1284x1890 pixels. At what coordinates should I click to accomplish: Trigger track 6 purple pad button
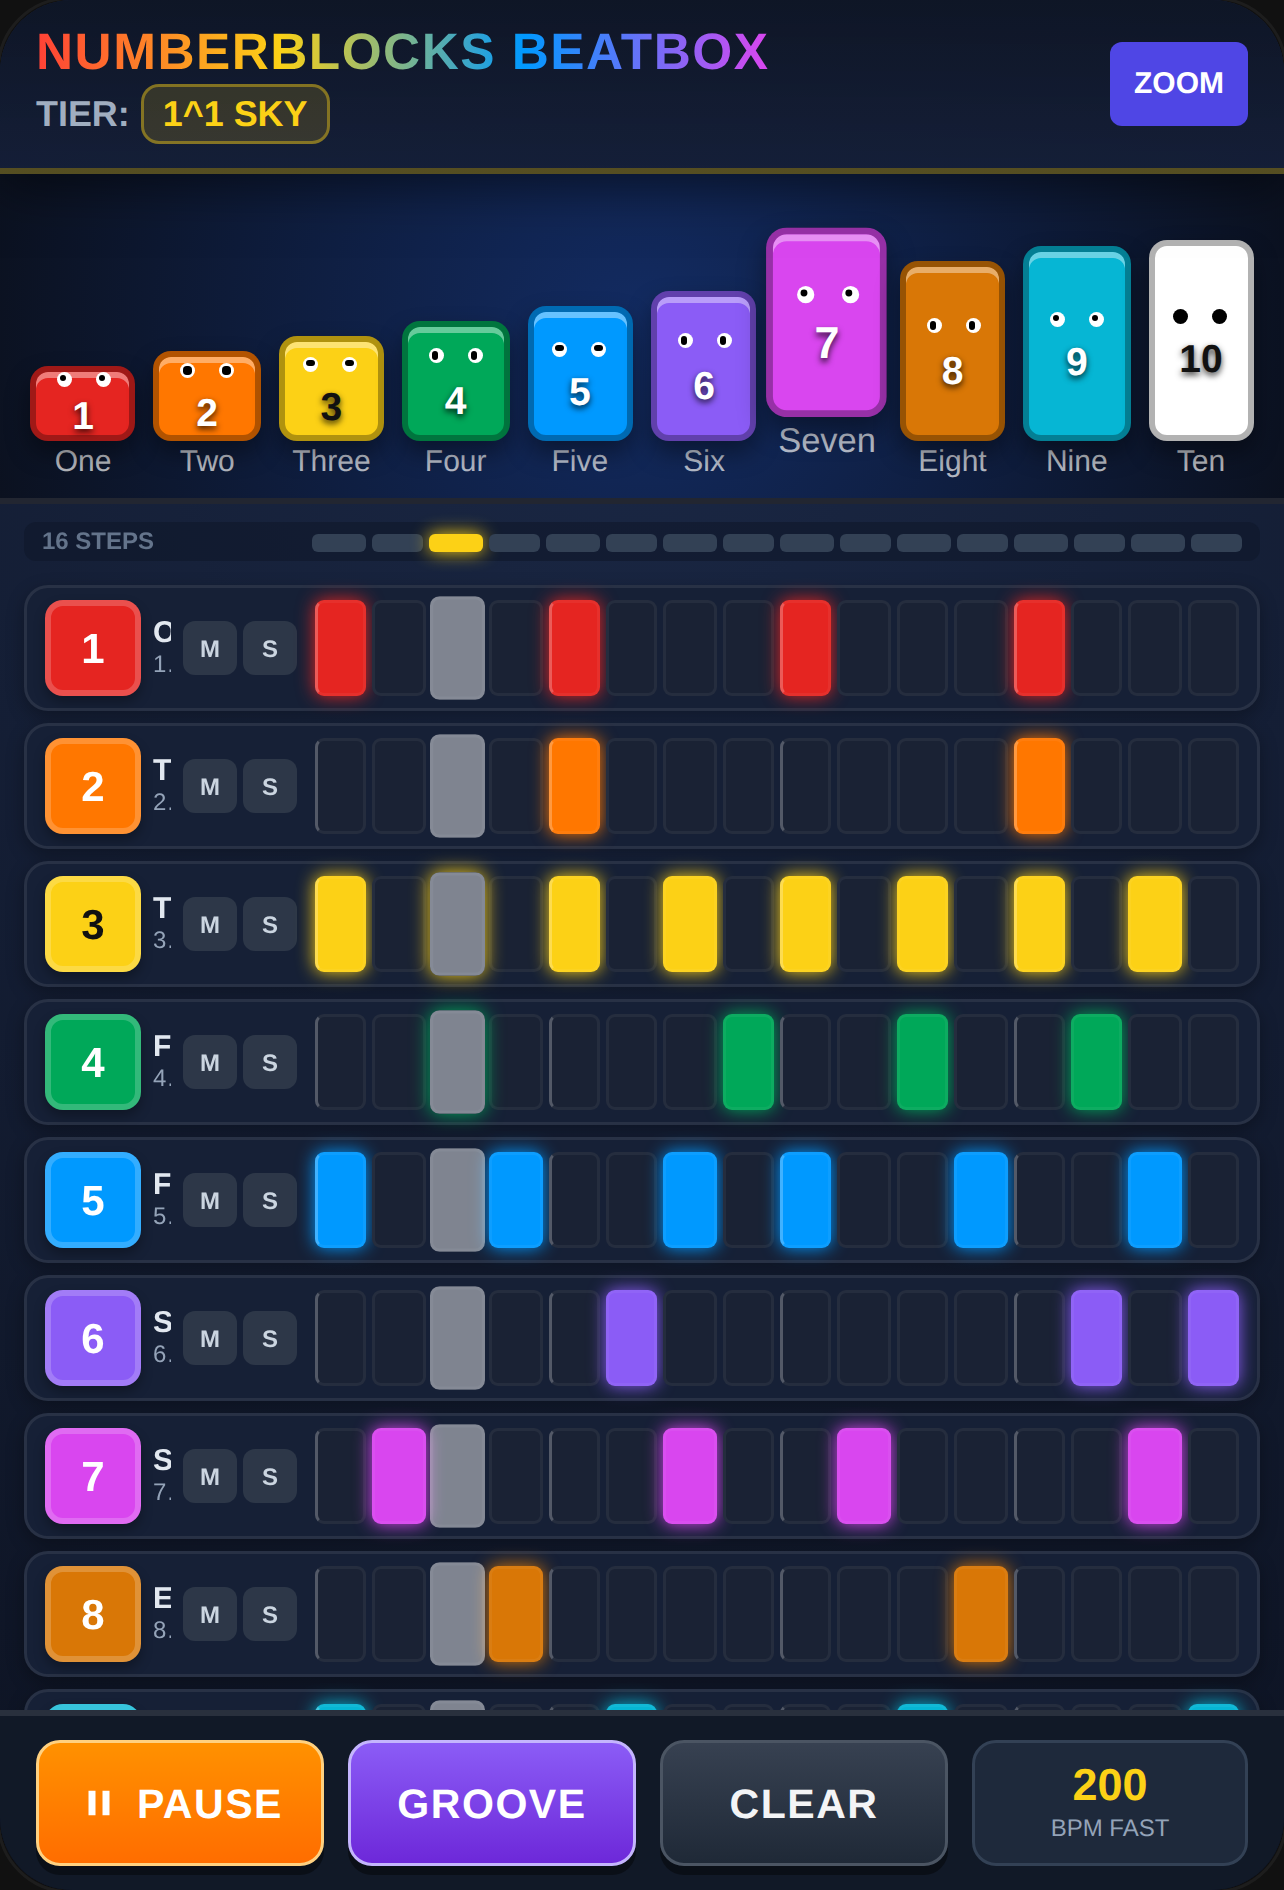tap(93, 1338)
